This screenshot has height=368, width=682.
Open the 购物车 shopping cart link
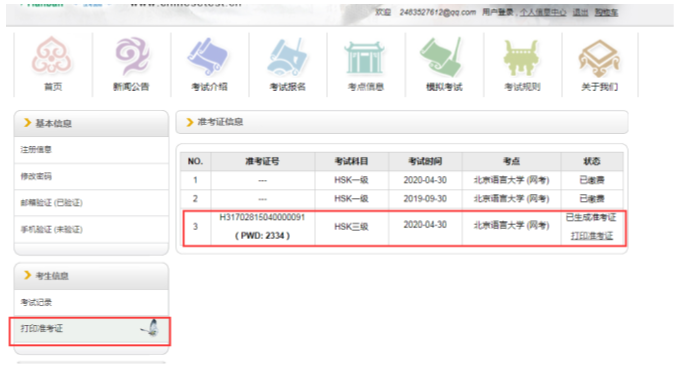coord(606,12)
